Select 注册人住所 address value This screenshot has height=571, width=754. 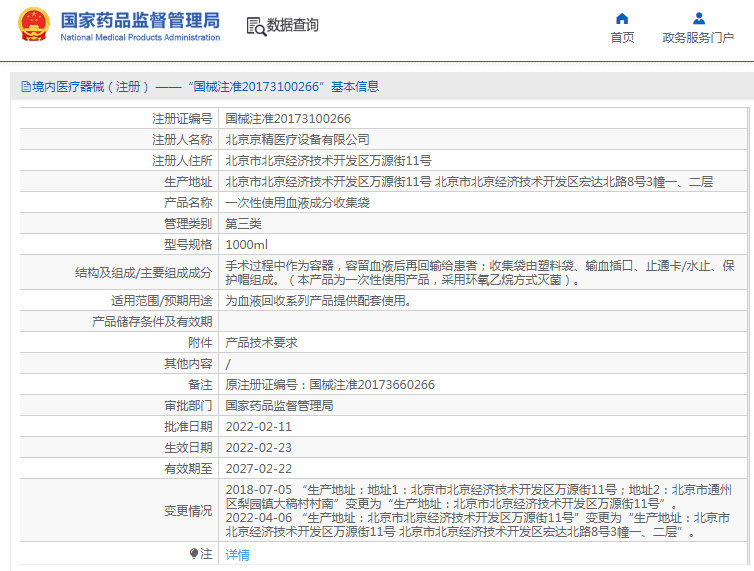[x=328, y=161]
